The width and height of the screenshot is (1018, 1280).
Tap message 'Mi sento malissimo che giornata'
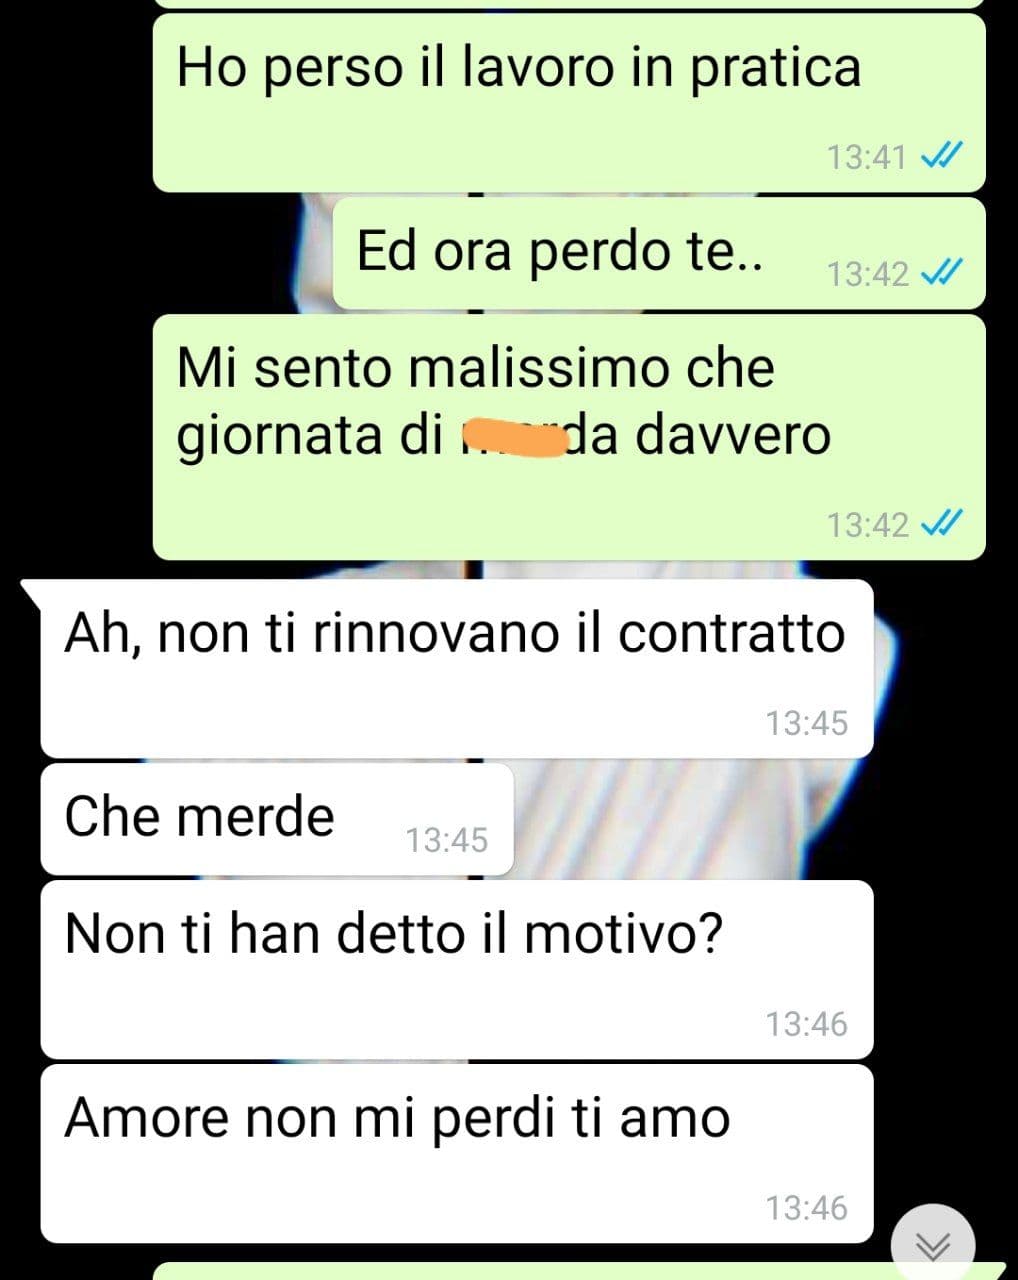tap(569, 437)
